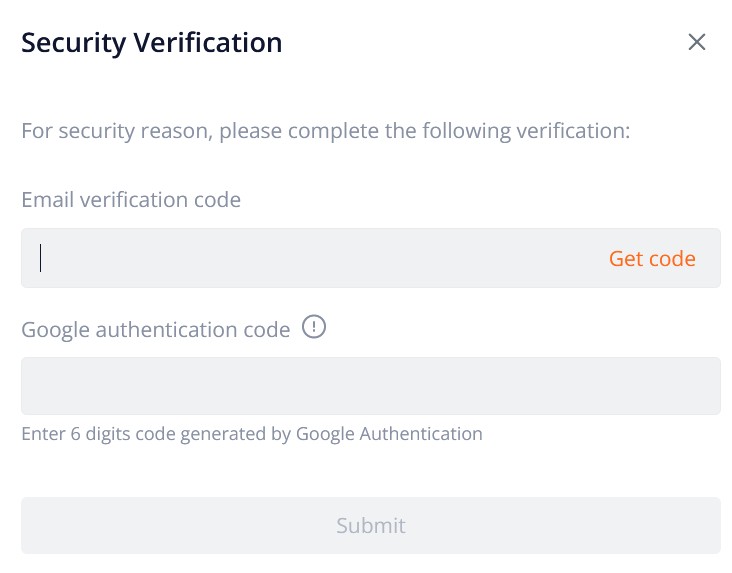This screenshot has height=573, width=732.
Task: Click the Email verification code label
Action: coord(131,200)
